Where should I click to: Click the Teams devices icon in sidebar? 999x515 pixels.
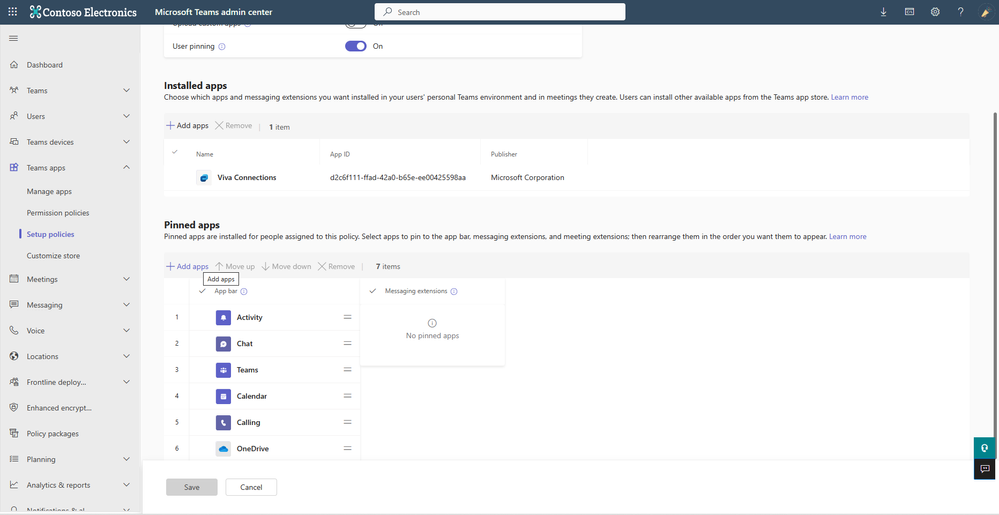(x=14, y=141)
